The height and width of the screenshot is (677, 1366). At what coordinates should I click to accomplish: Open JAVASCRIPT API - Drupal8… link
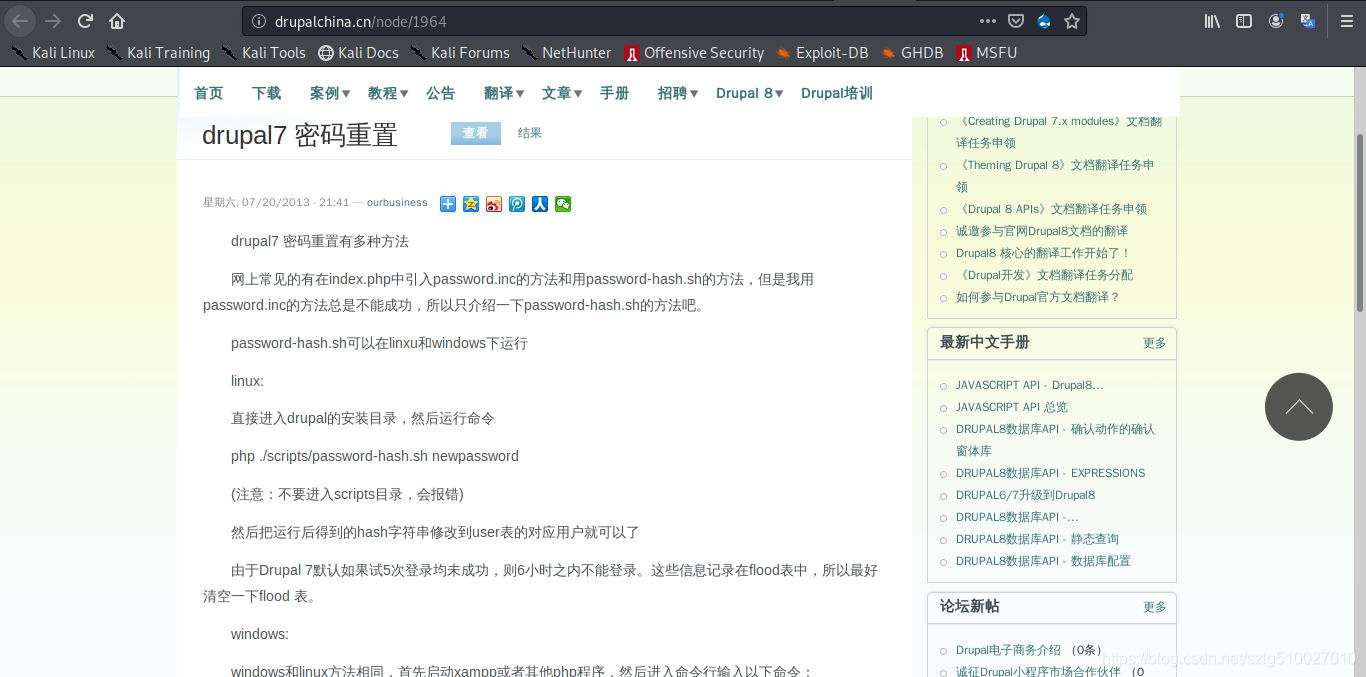pyautogui.click(x=1030, y=385)
